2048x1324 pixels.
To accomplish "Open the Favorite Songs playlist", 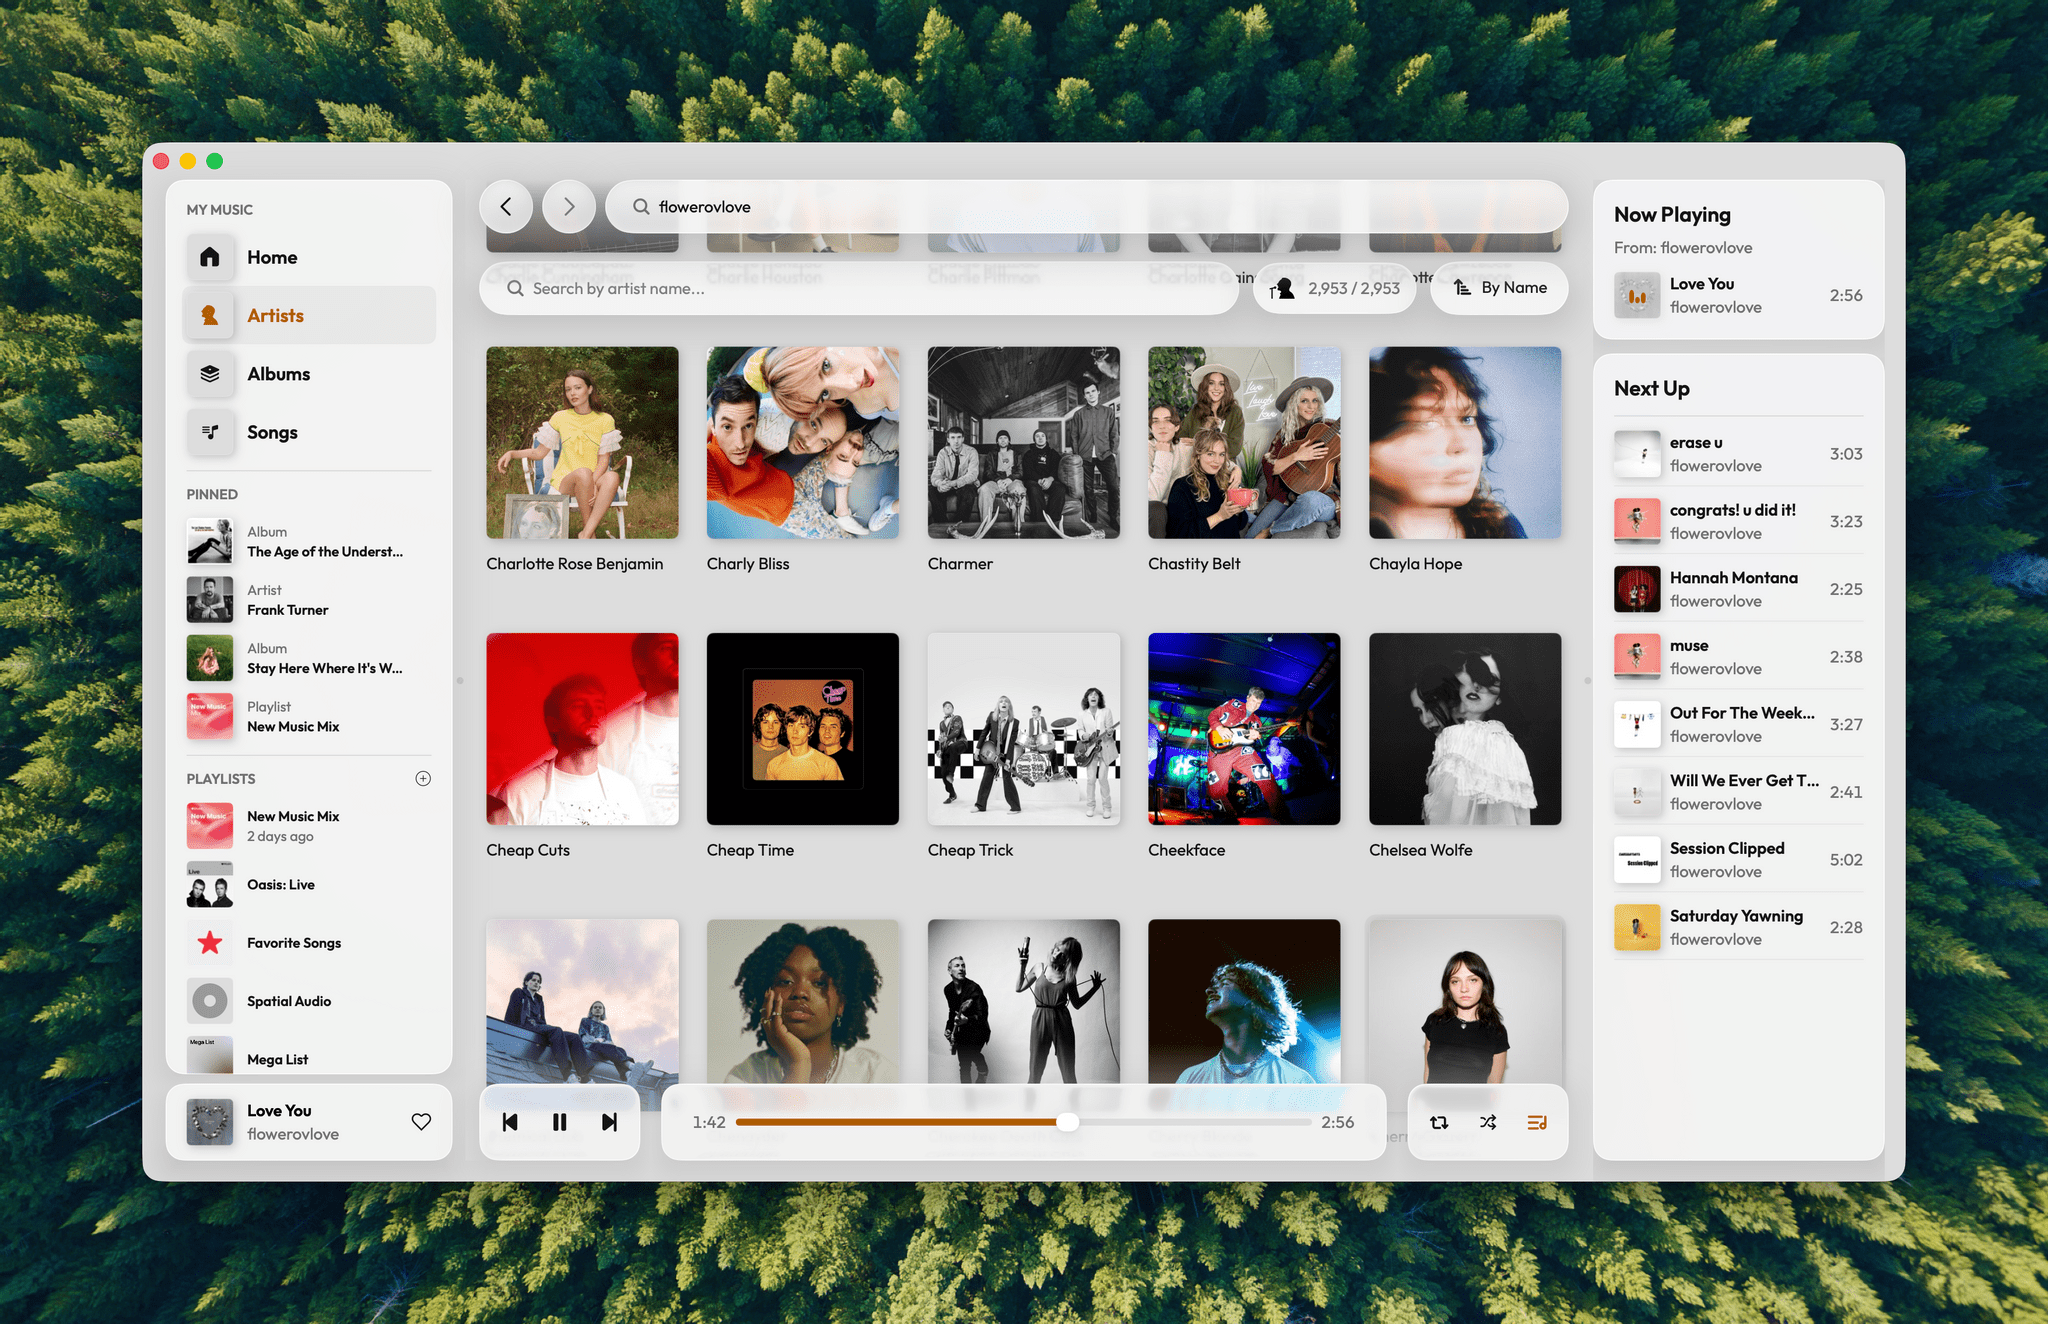I will point(294,943).
